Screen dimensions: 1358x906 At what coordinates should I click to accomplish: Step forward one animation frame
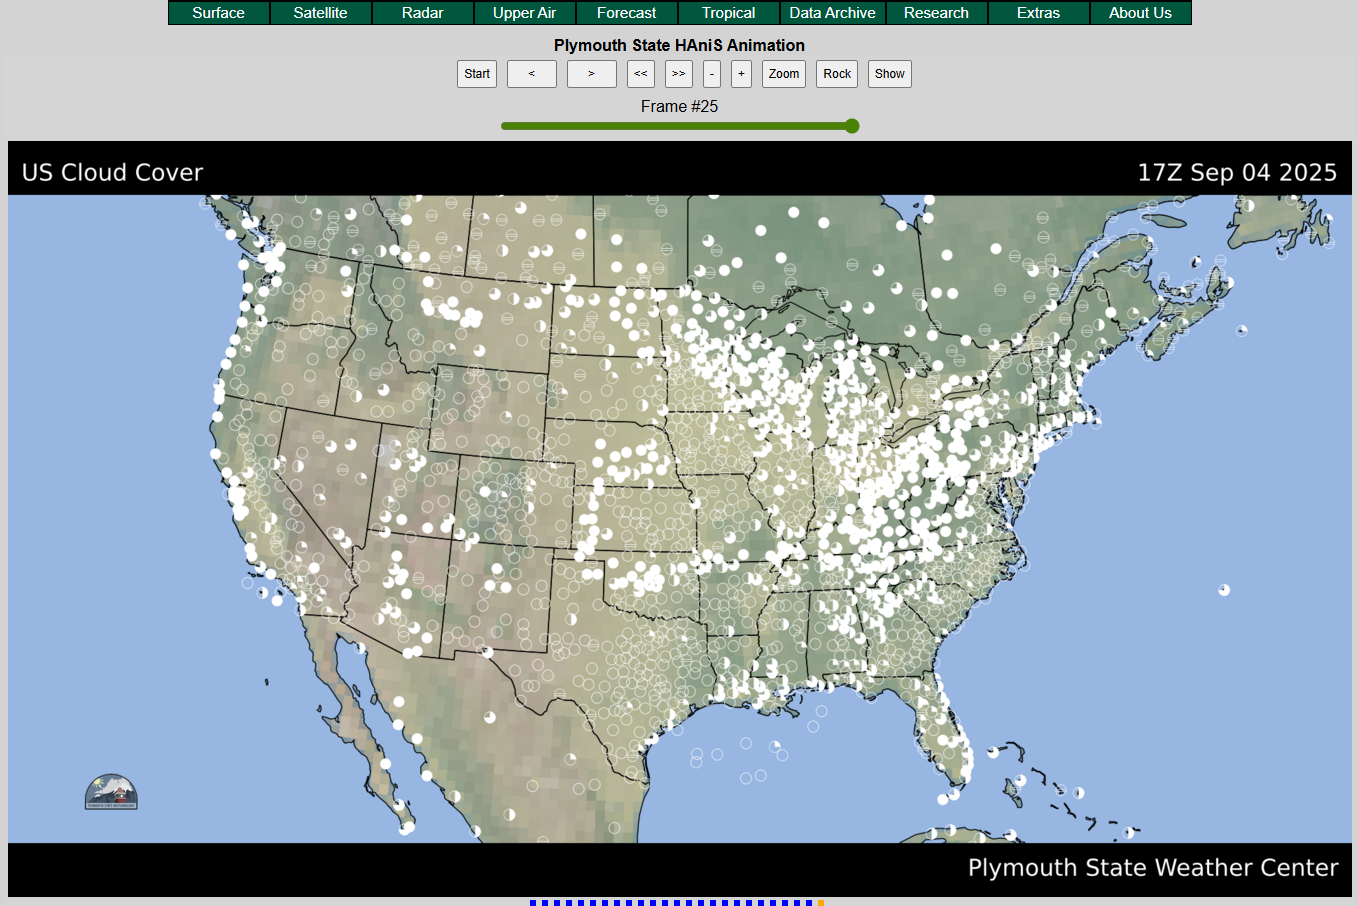pos(591,73)
